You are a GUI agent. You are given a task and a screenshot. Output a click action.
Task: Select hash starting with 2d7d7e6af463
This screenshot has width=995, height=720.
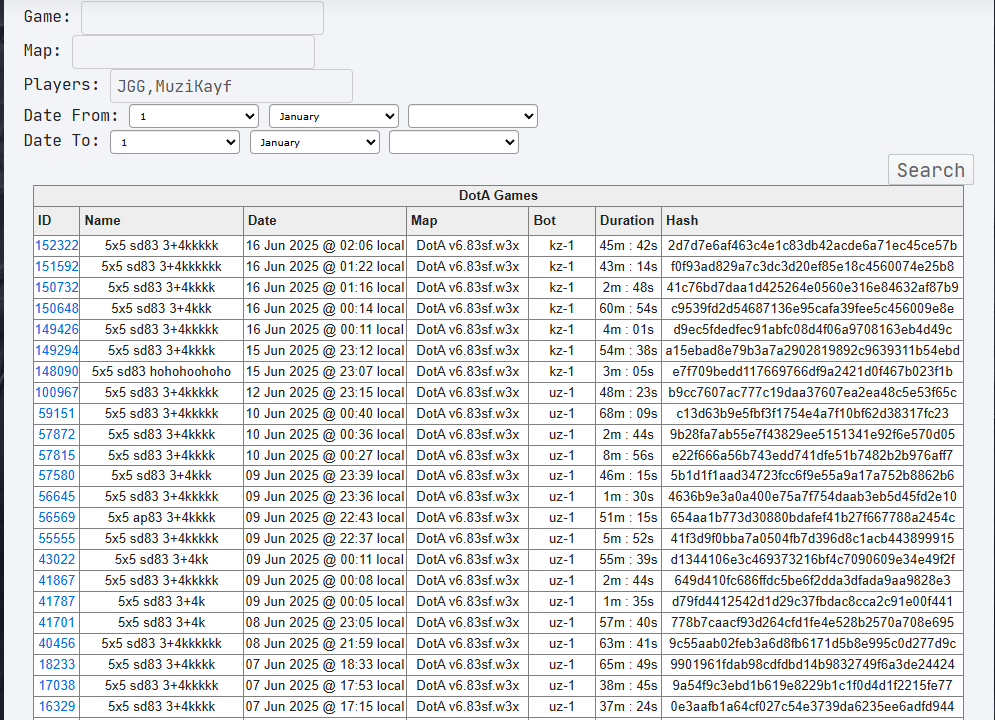(812, 245)
